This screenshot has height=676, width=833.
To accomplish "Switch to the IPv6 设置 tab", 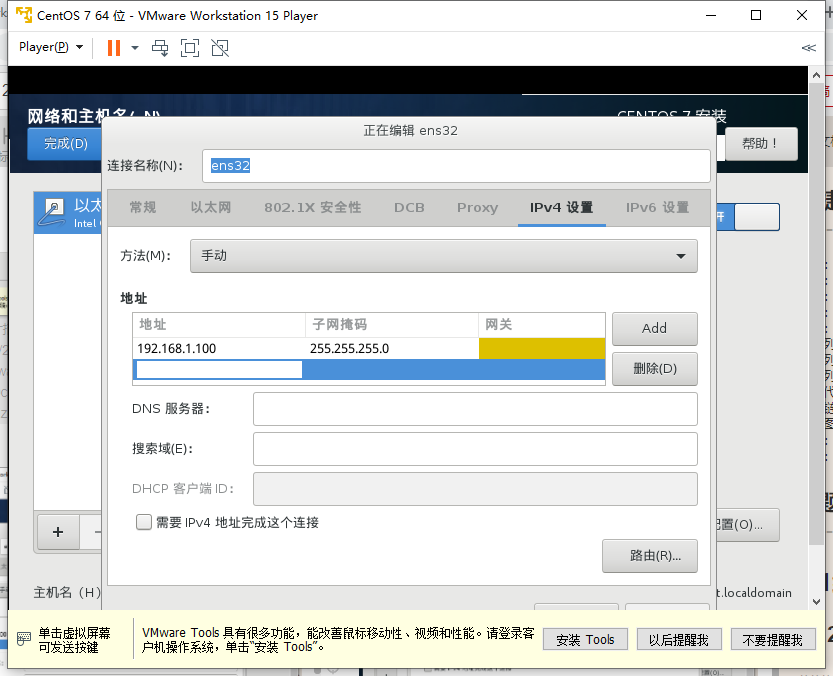I will pyautogui.click(x=658, y=207).
